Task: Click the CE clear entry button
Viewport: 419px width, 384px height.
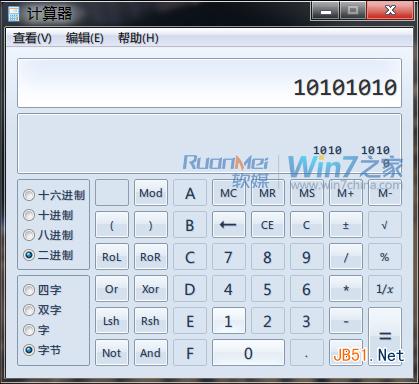Action: point(268,225)
